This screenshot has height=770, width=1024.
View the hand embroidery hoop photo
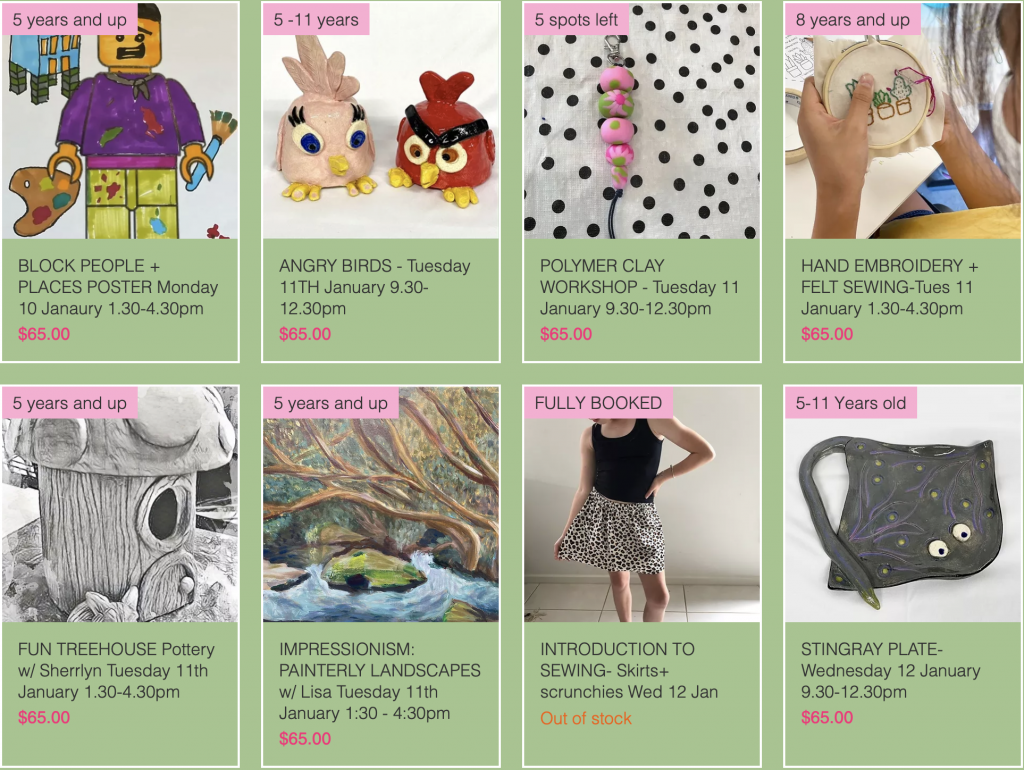(903, 121)
